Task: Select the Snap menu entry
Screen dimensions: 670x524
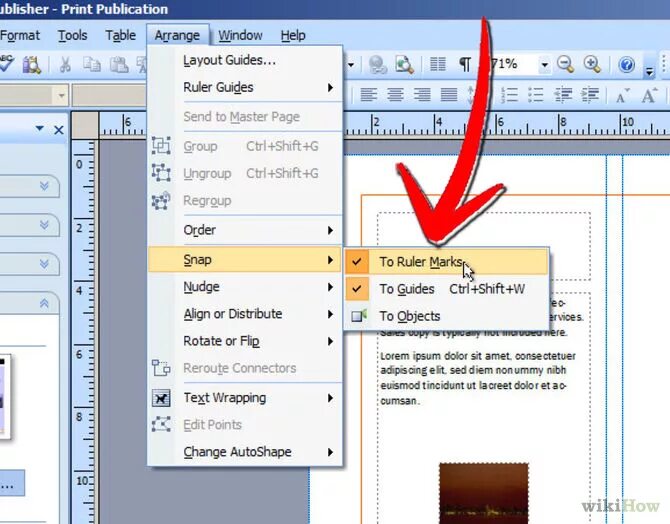Action: 245,259
